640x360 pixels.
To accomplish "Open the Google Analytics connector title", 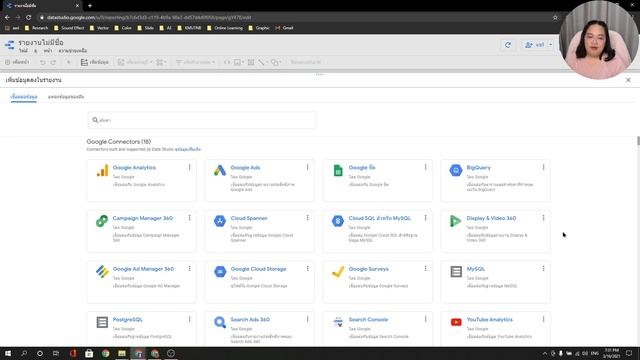I will 134,168.
